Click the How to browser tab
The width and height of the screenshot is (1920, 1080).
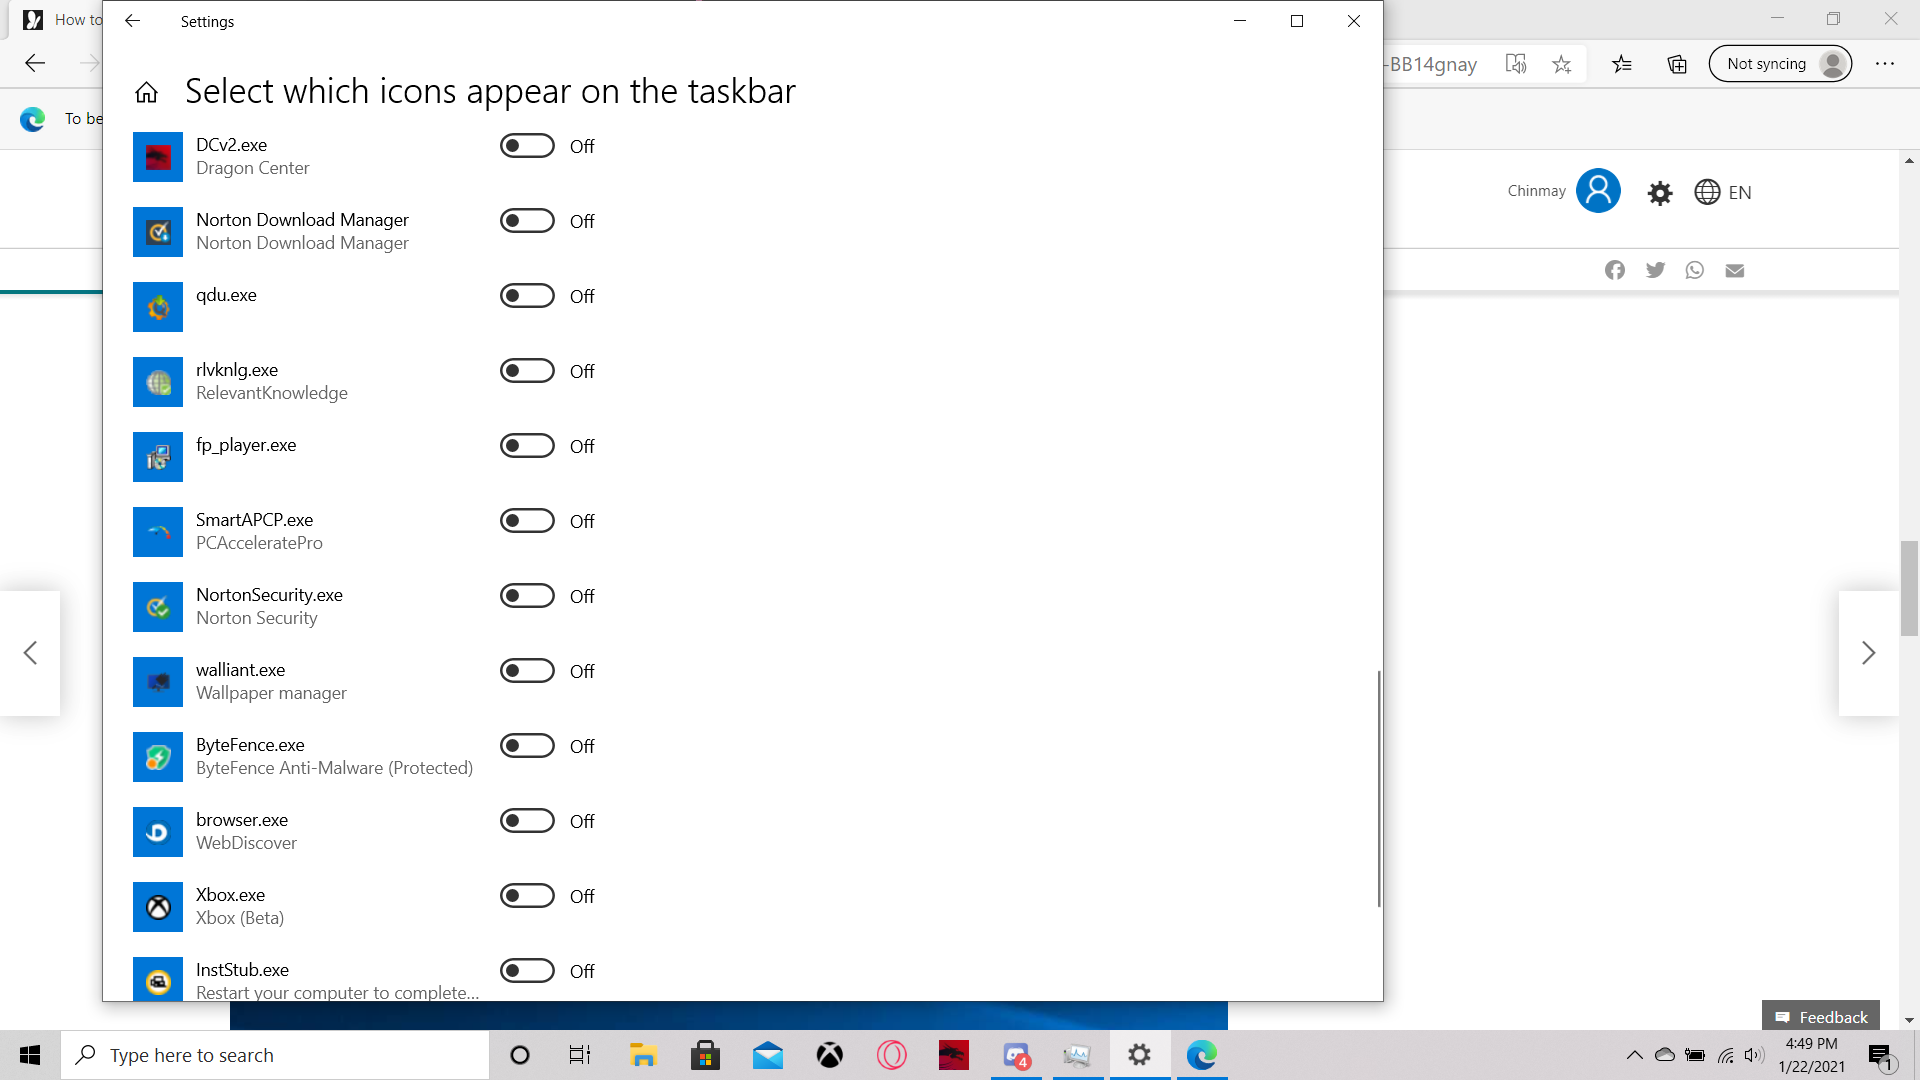[x=62, y=20]
